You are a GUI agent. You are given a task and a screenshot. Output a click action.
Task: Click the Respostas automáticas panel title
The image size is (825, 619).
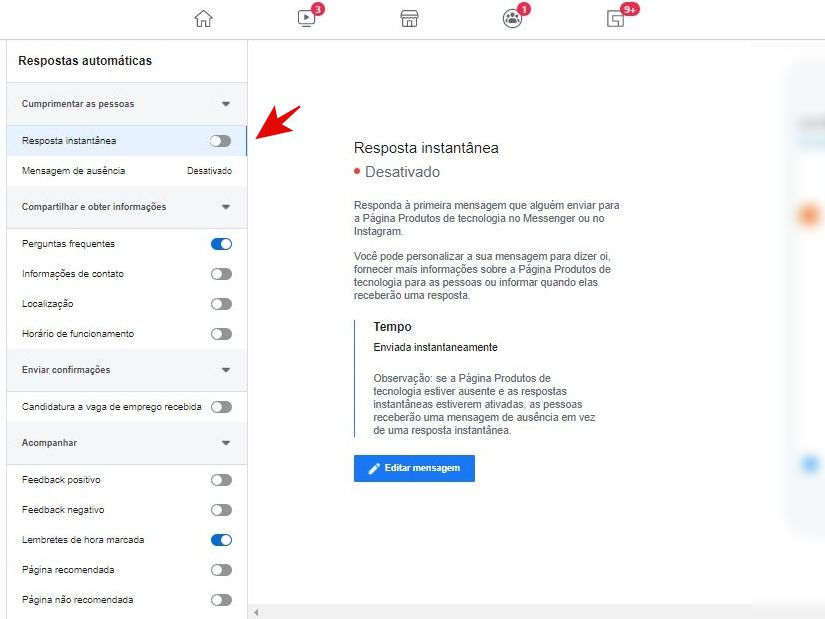coord(85,61)
